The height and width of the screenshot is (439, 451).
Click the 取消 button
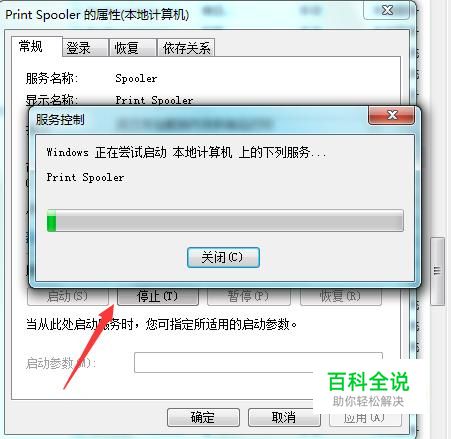click(x=284, y=417)
